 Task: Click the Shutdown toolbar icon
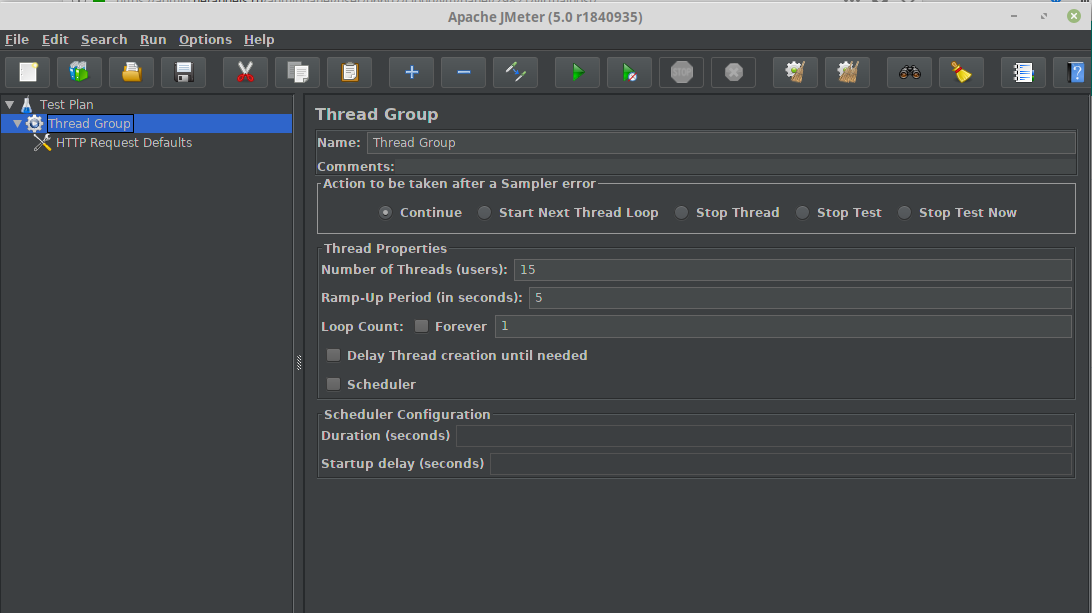(x=733, y=72)
